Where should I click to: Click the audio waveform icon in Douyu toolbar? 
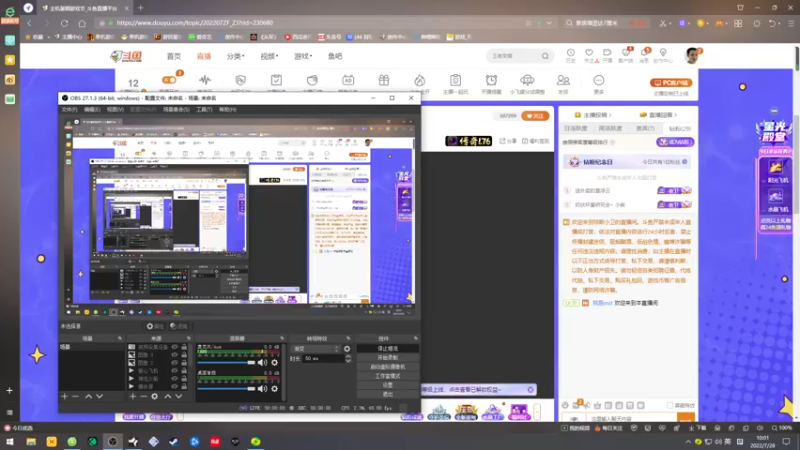205,80
